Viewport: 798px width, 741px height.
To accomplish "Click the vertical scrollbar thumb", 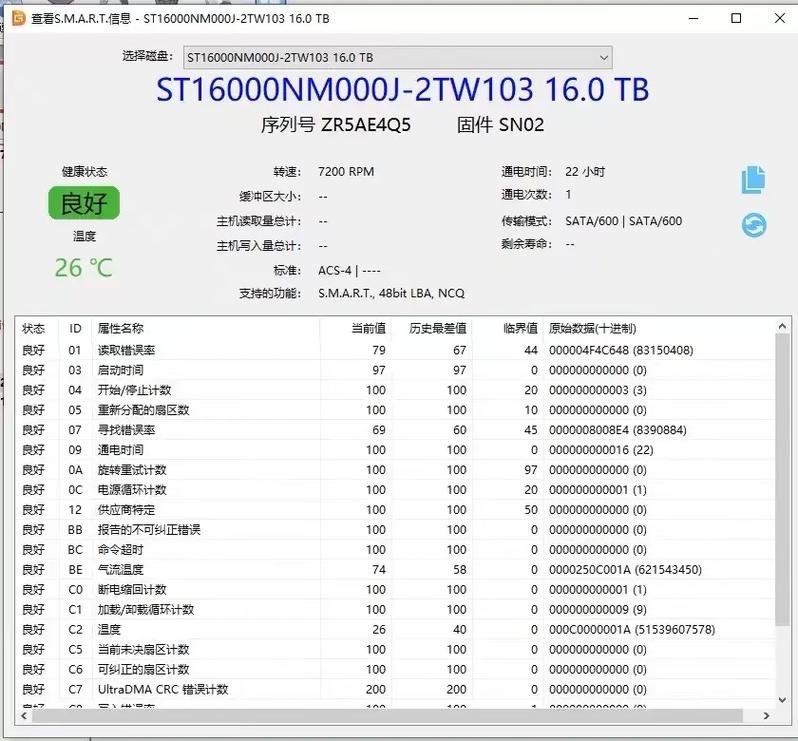I will [x=782, y=480].
